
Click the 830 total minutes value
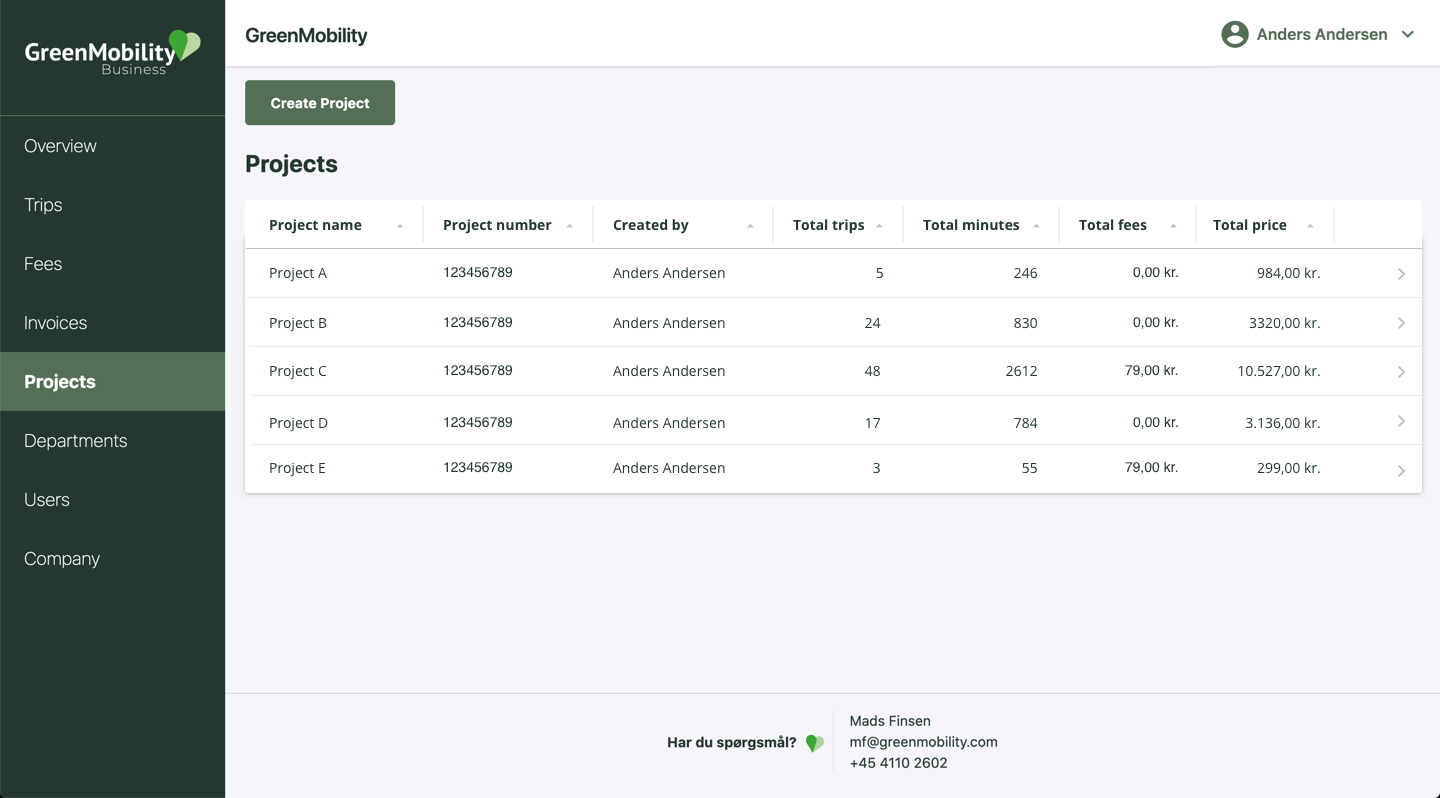click(1025, 323)
